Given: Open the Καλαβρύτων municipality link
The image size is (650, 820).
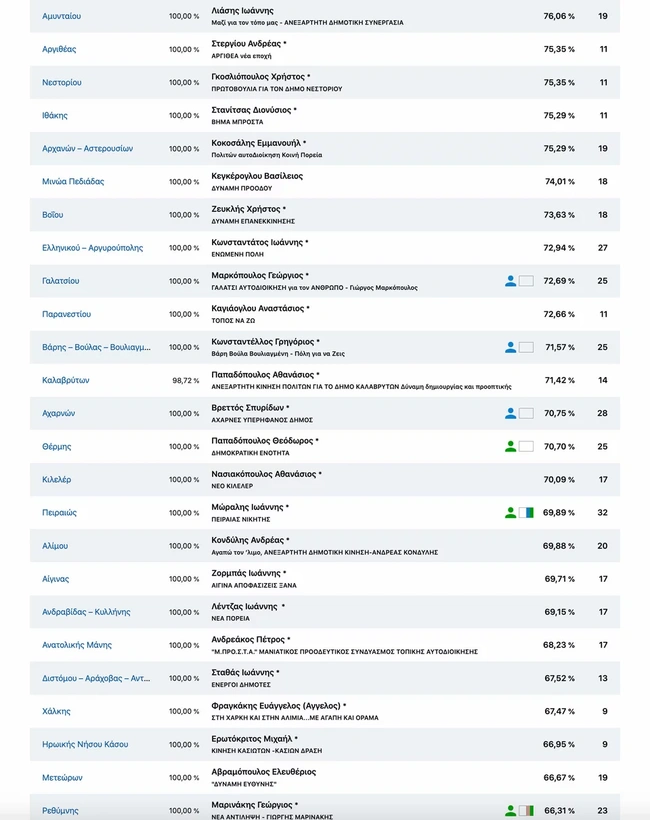Looking at the screenshot, I should click(x=66, y=380).
